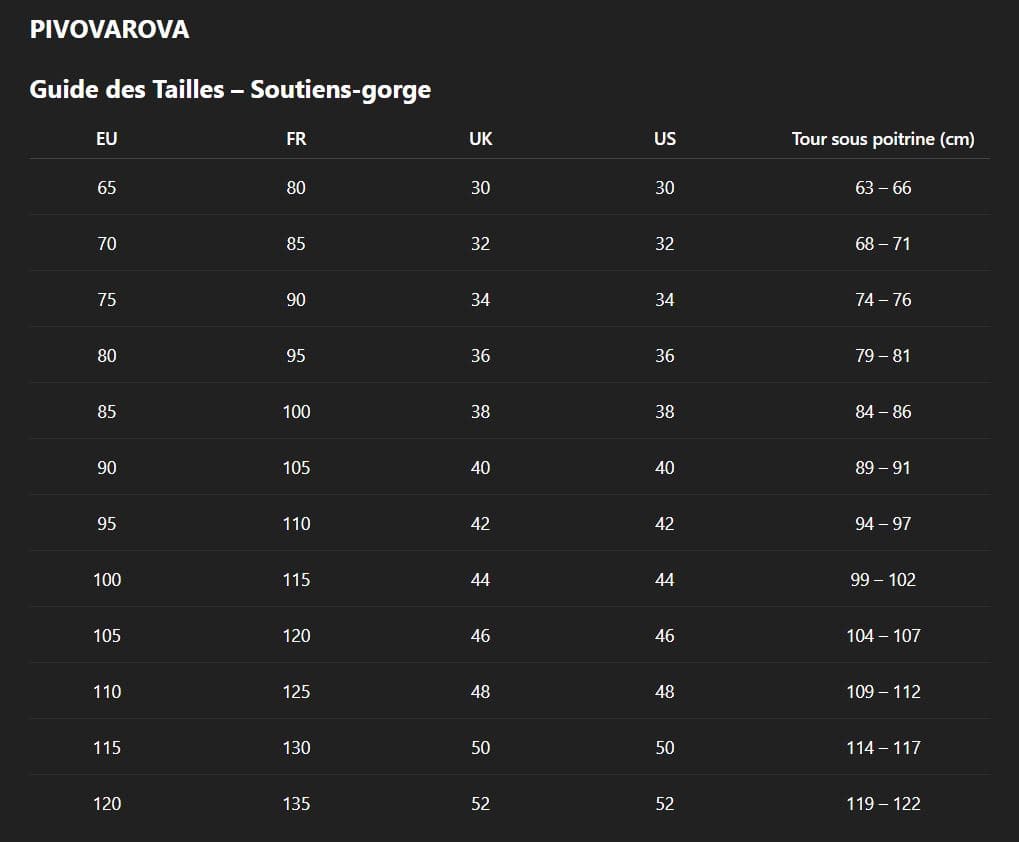Click the Guide des Tailles heading
The height and width of the screenshot is (842, 1019).
point(230,89)
